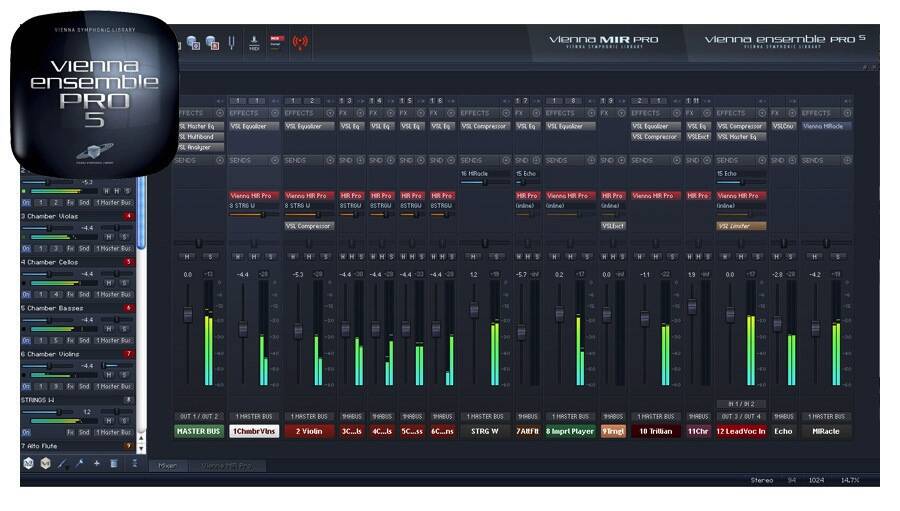Click the red broadcast signal icon
Viewport: 900px width, 511px height.
300,42
